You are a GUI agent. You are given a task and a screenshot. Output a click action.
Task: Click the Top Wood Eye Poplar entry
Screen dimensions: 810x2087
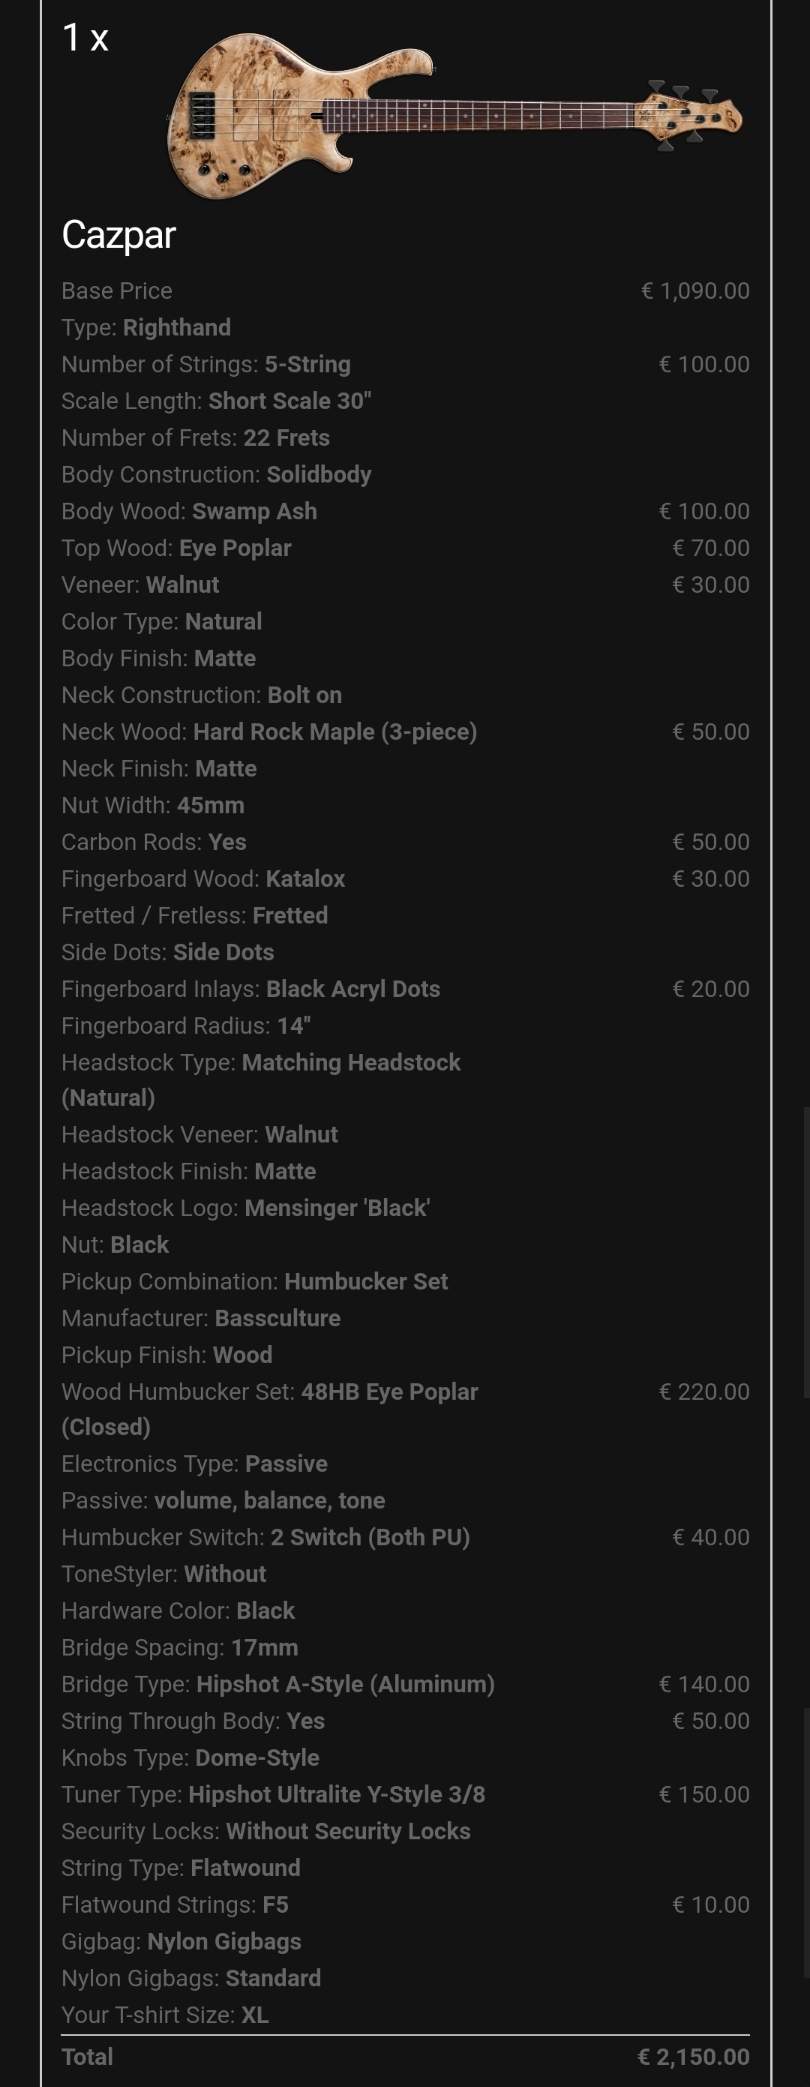(x=405, y=548)
